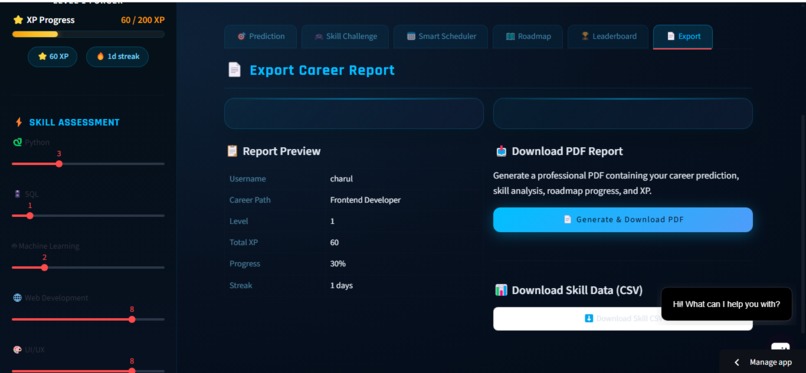Click the lightning icon beside Skill Assessment
The width and height of the screenshot is (806, 373).
coord(19,122)
